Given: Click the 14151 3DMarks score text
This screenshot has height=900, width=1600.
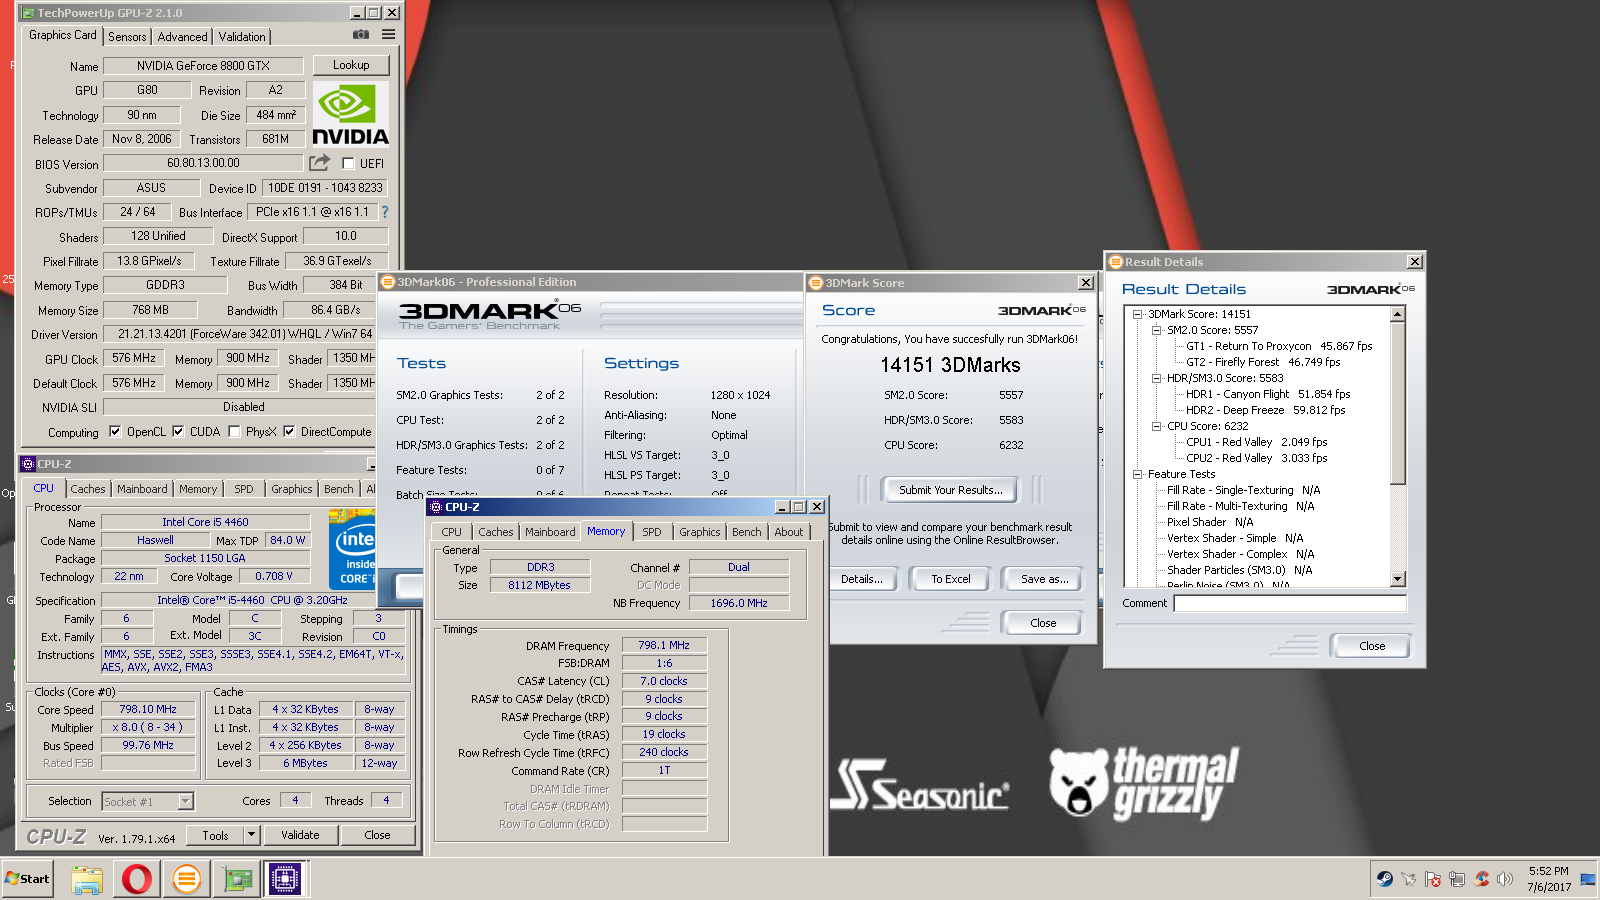Looking at the screenshot, I should point(950,365).
